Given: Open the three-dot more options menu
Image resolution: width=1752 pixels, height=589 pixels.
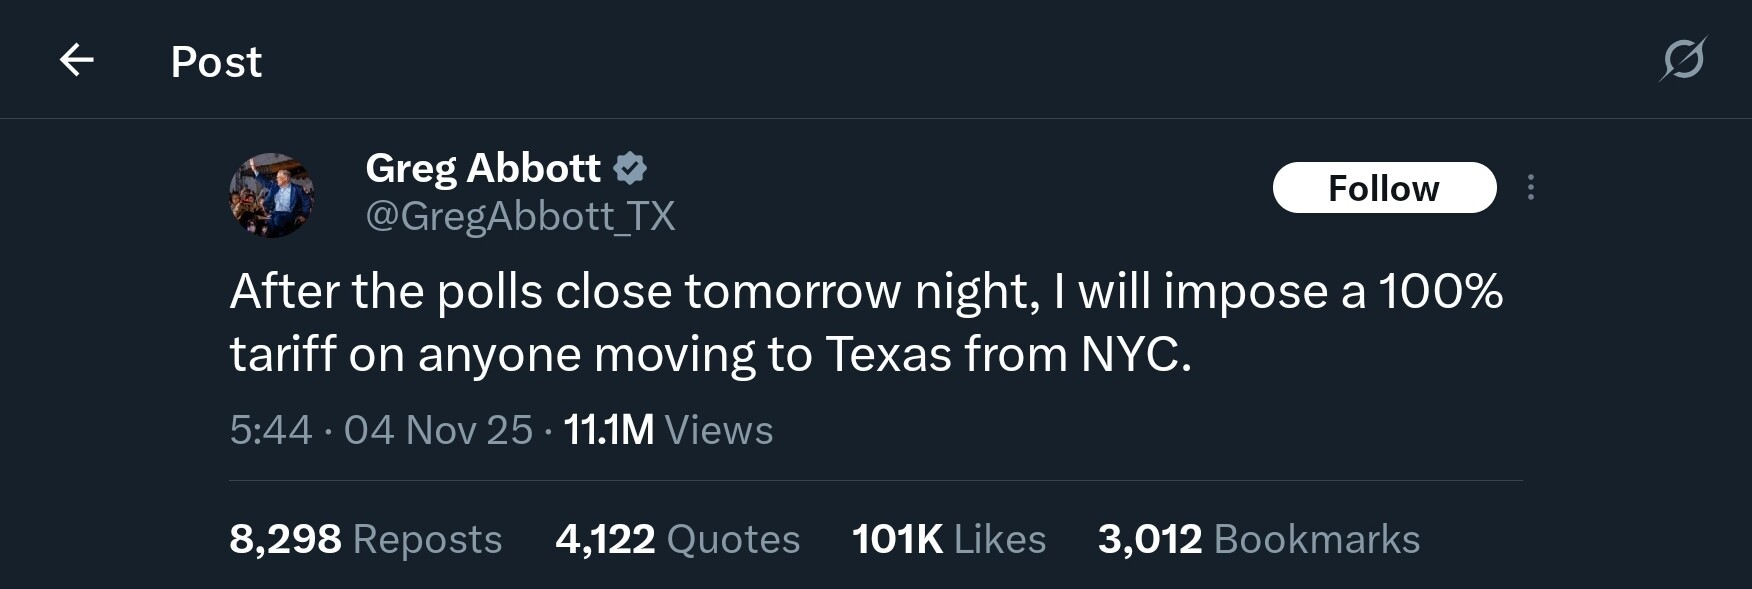Looking at the screenshot, I should 1530,188.
